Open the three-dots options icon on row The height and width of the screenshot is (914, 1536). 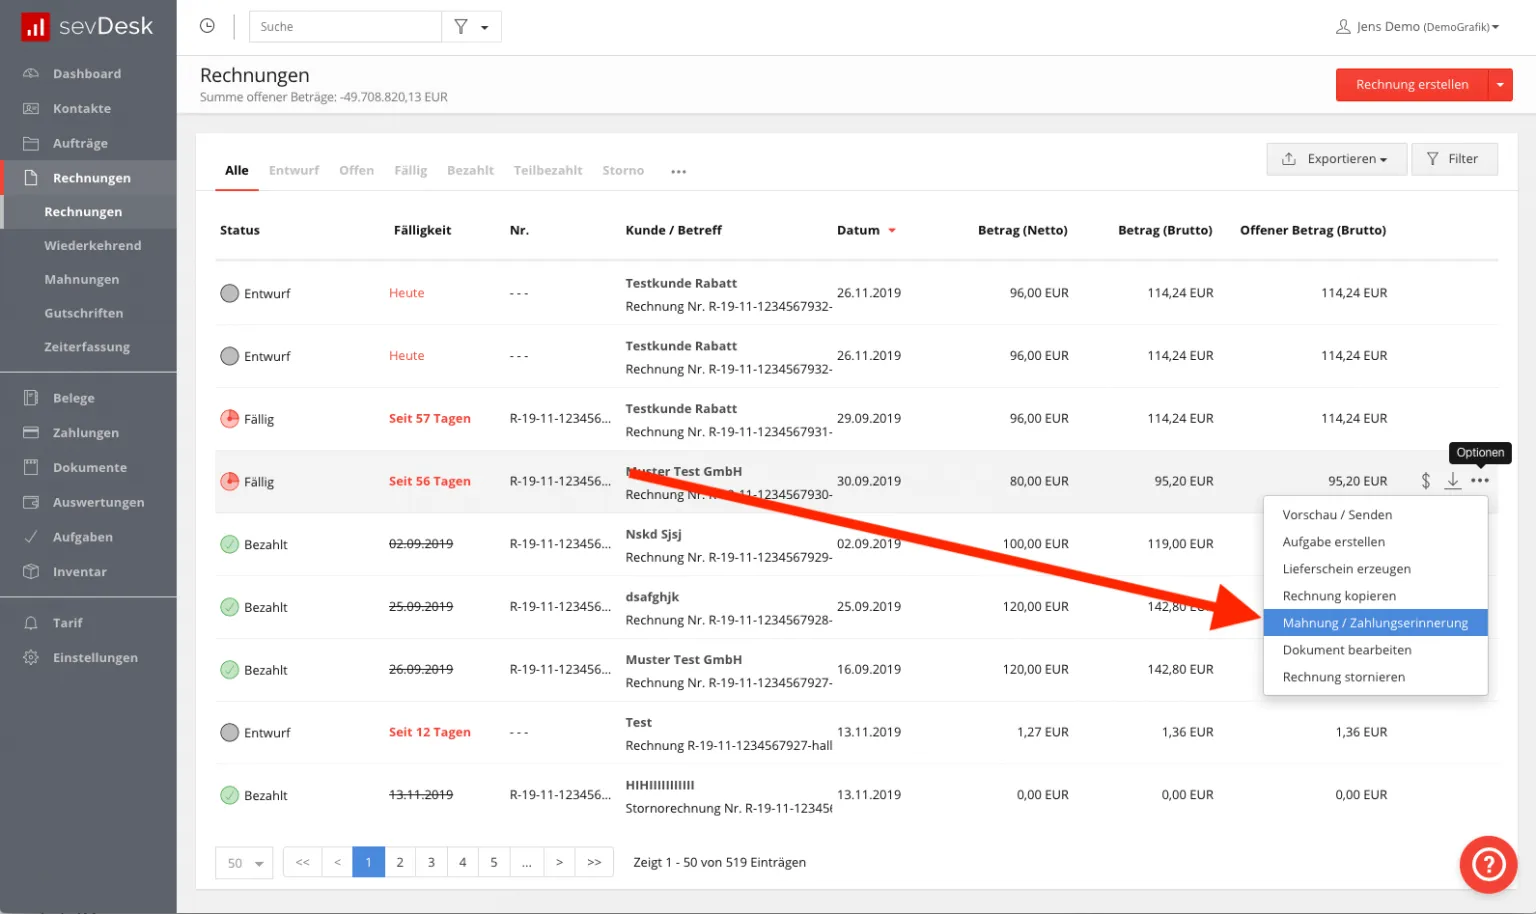point(1480,481)
